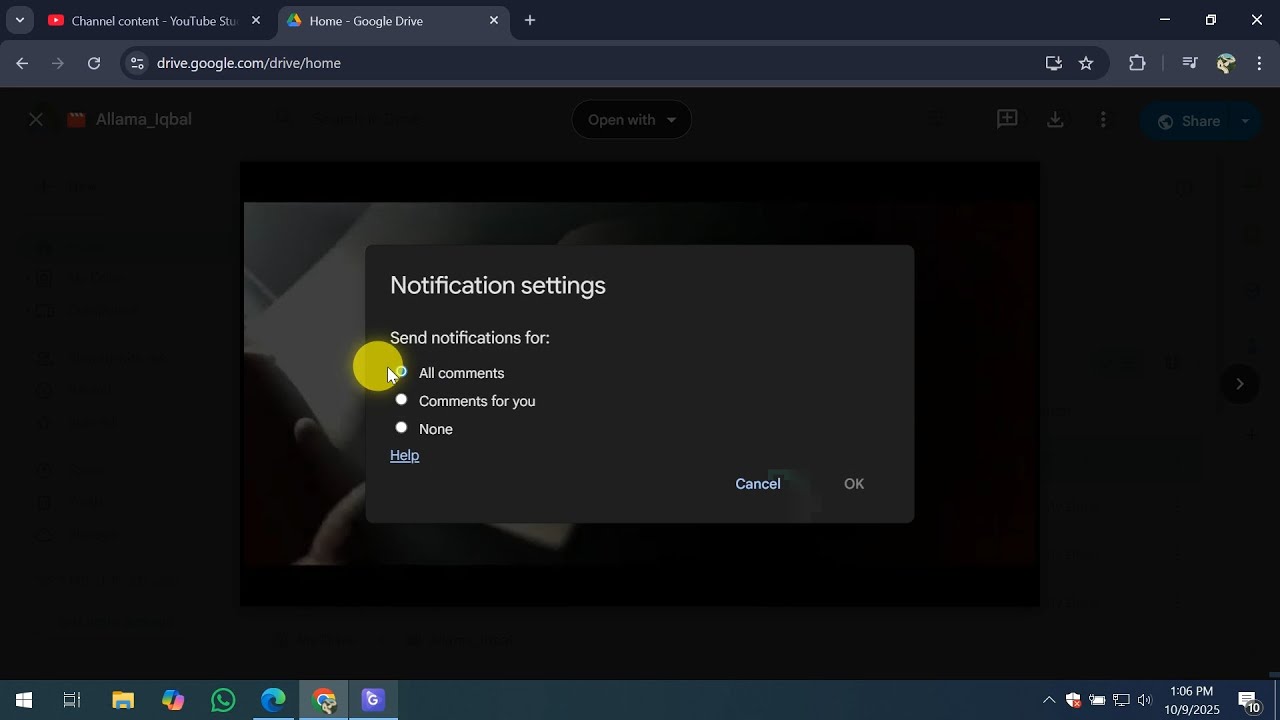Viewport: 1280px width, 720px height.
Task: Click the Allama_Iqbal file name
Action: point(143,120)
